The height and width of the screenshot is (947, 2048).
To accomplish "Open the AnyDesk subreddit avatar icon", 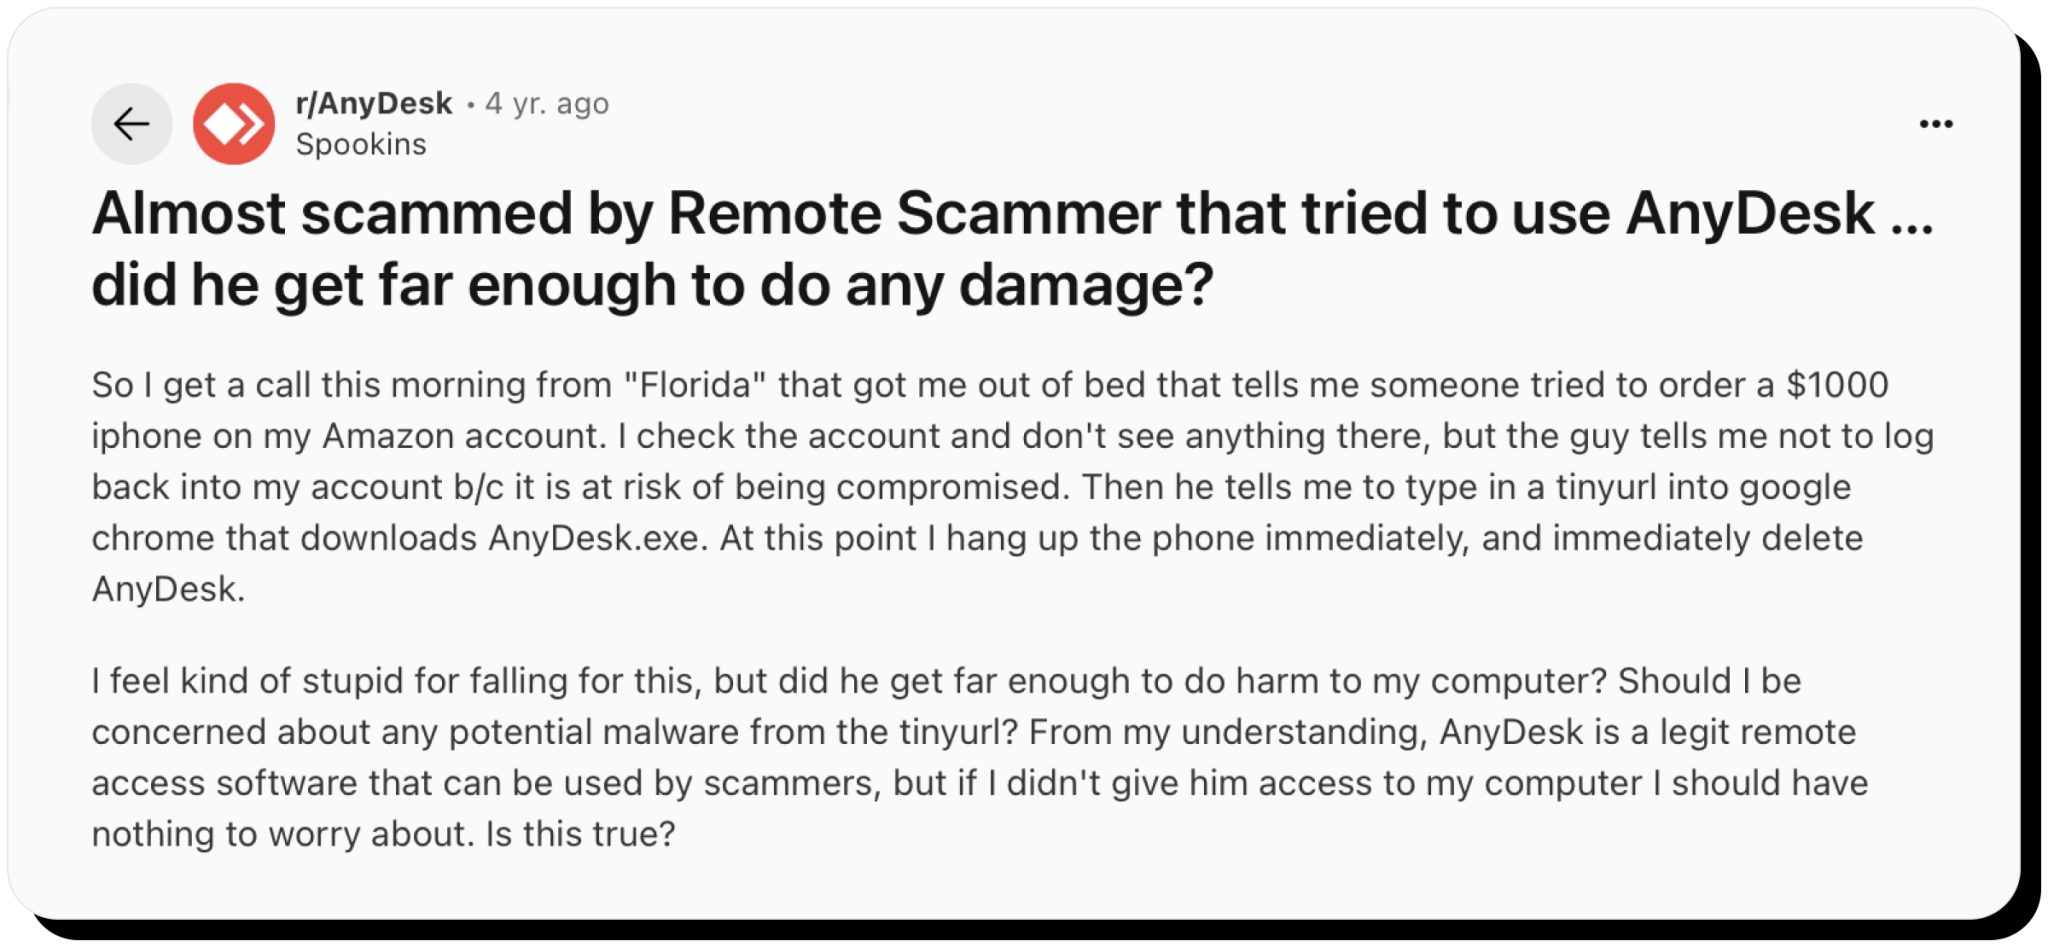I will (x=234, y=124).
